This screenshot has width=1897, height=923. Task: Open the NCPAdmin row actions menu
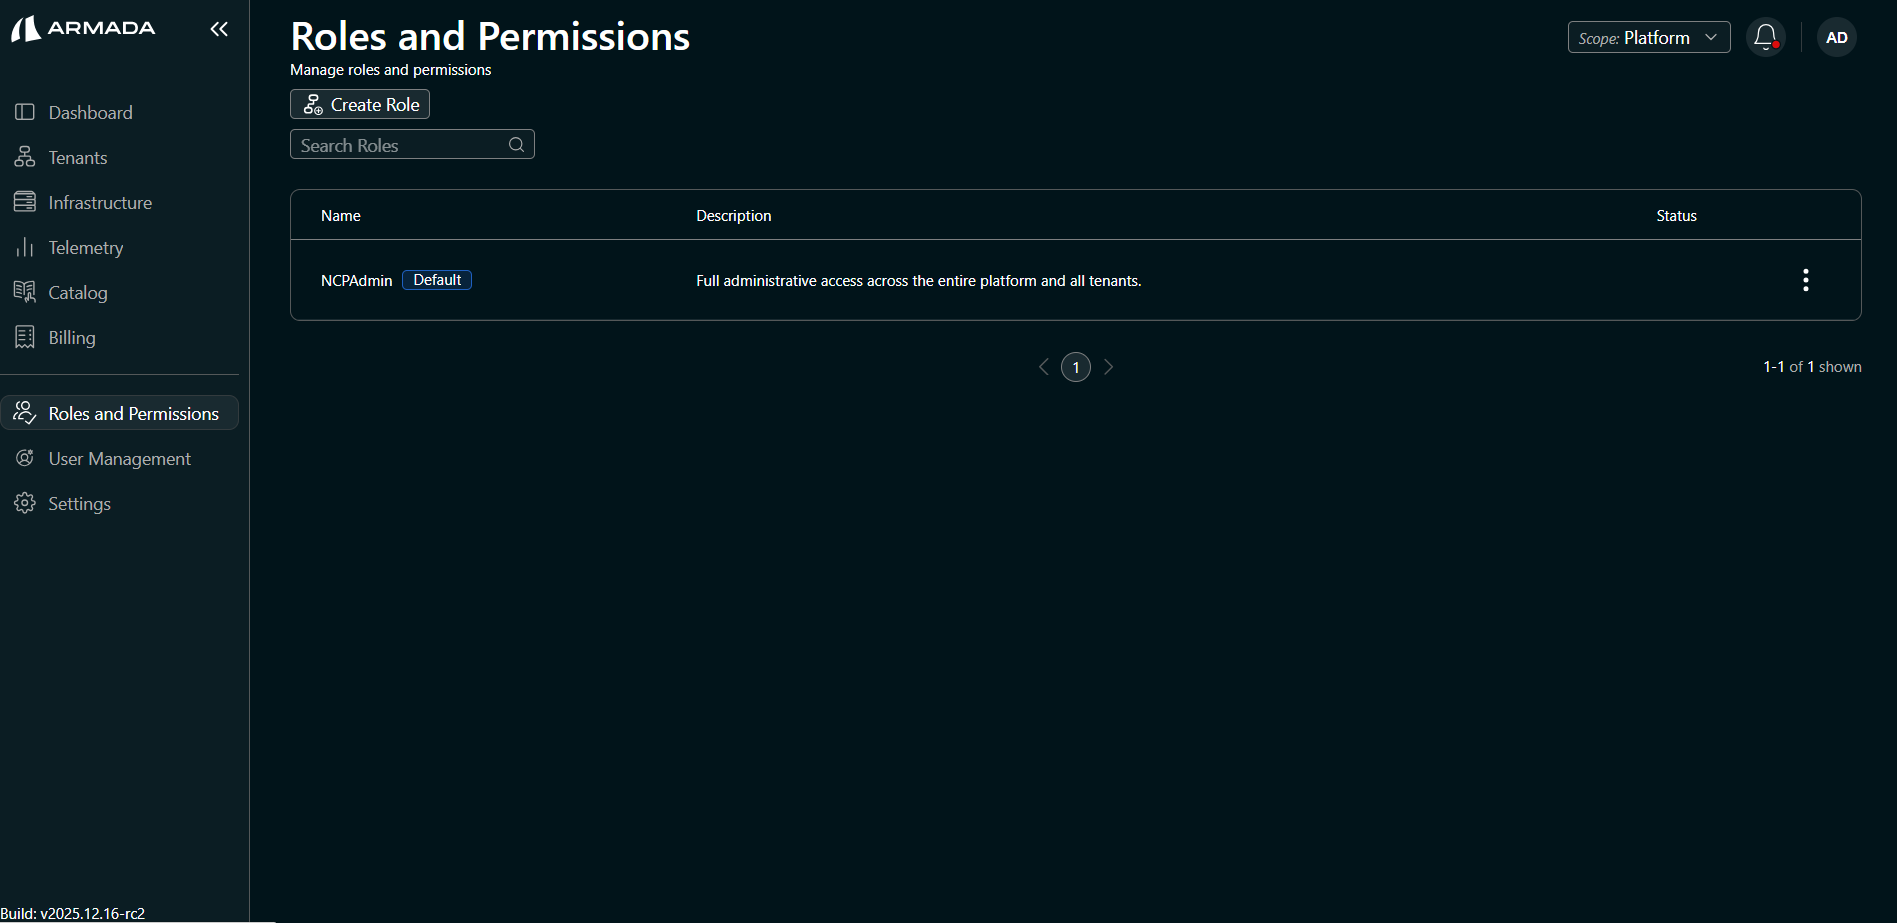click(1805, 280)
